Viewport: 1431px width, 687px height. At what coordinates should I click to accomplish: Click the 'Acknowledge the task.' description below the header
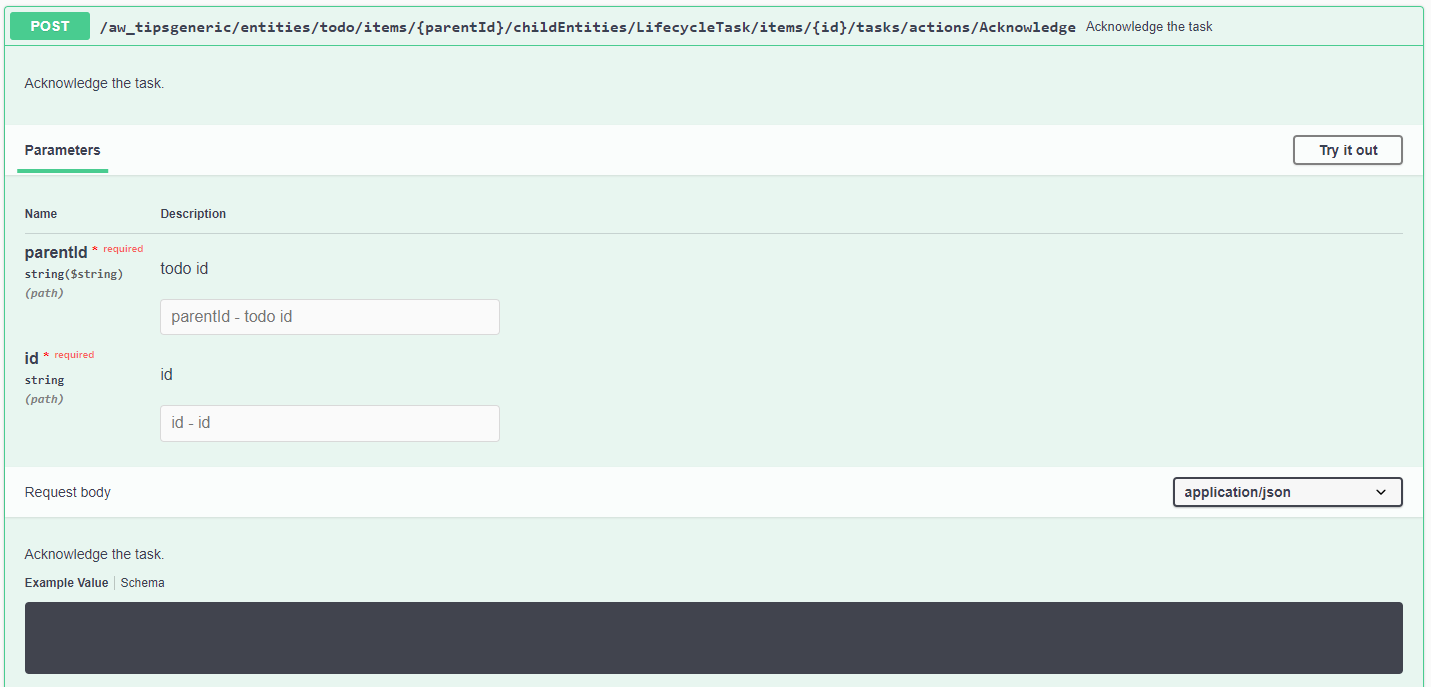pos(94,83)
